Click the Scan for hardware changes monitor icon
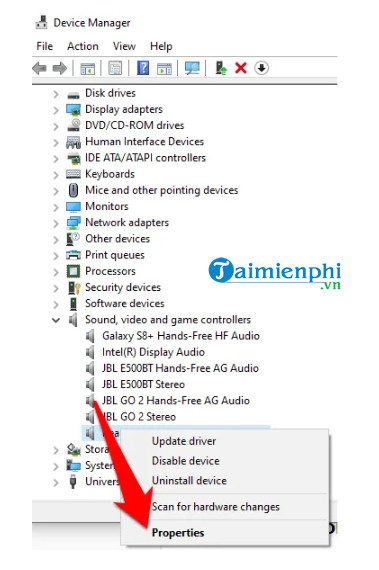The image size is (379, 570). pos(192,68)
